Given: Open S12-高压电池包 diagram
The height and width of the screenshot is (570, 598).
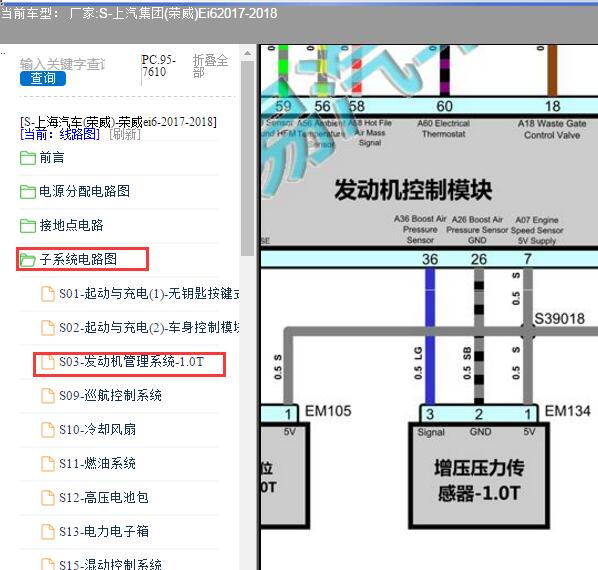Looking at the screenshot, I should [x=104, y=497].
